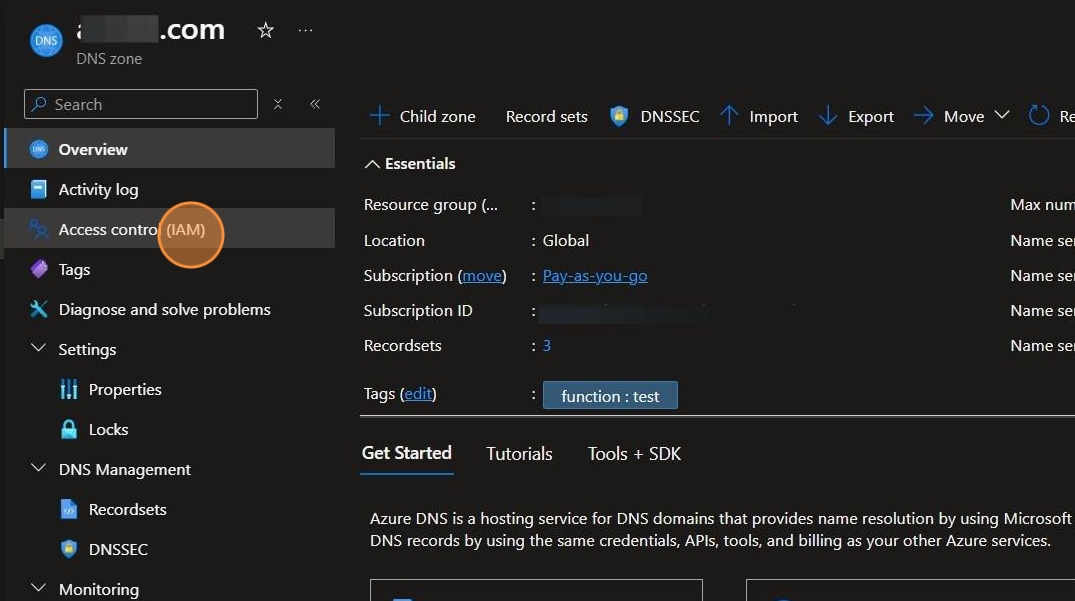Viewport: 1075px width, 601px height.
Task: Open Move dropdown chevron in toolbar
Action: (1002, 115)
